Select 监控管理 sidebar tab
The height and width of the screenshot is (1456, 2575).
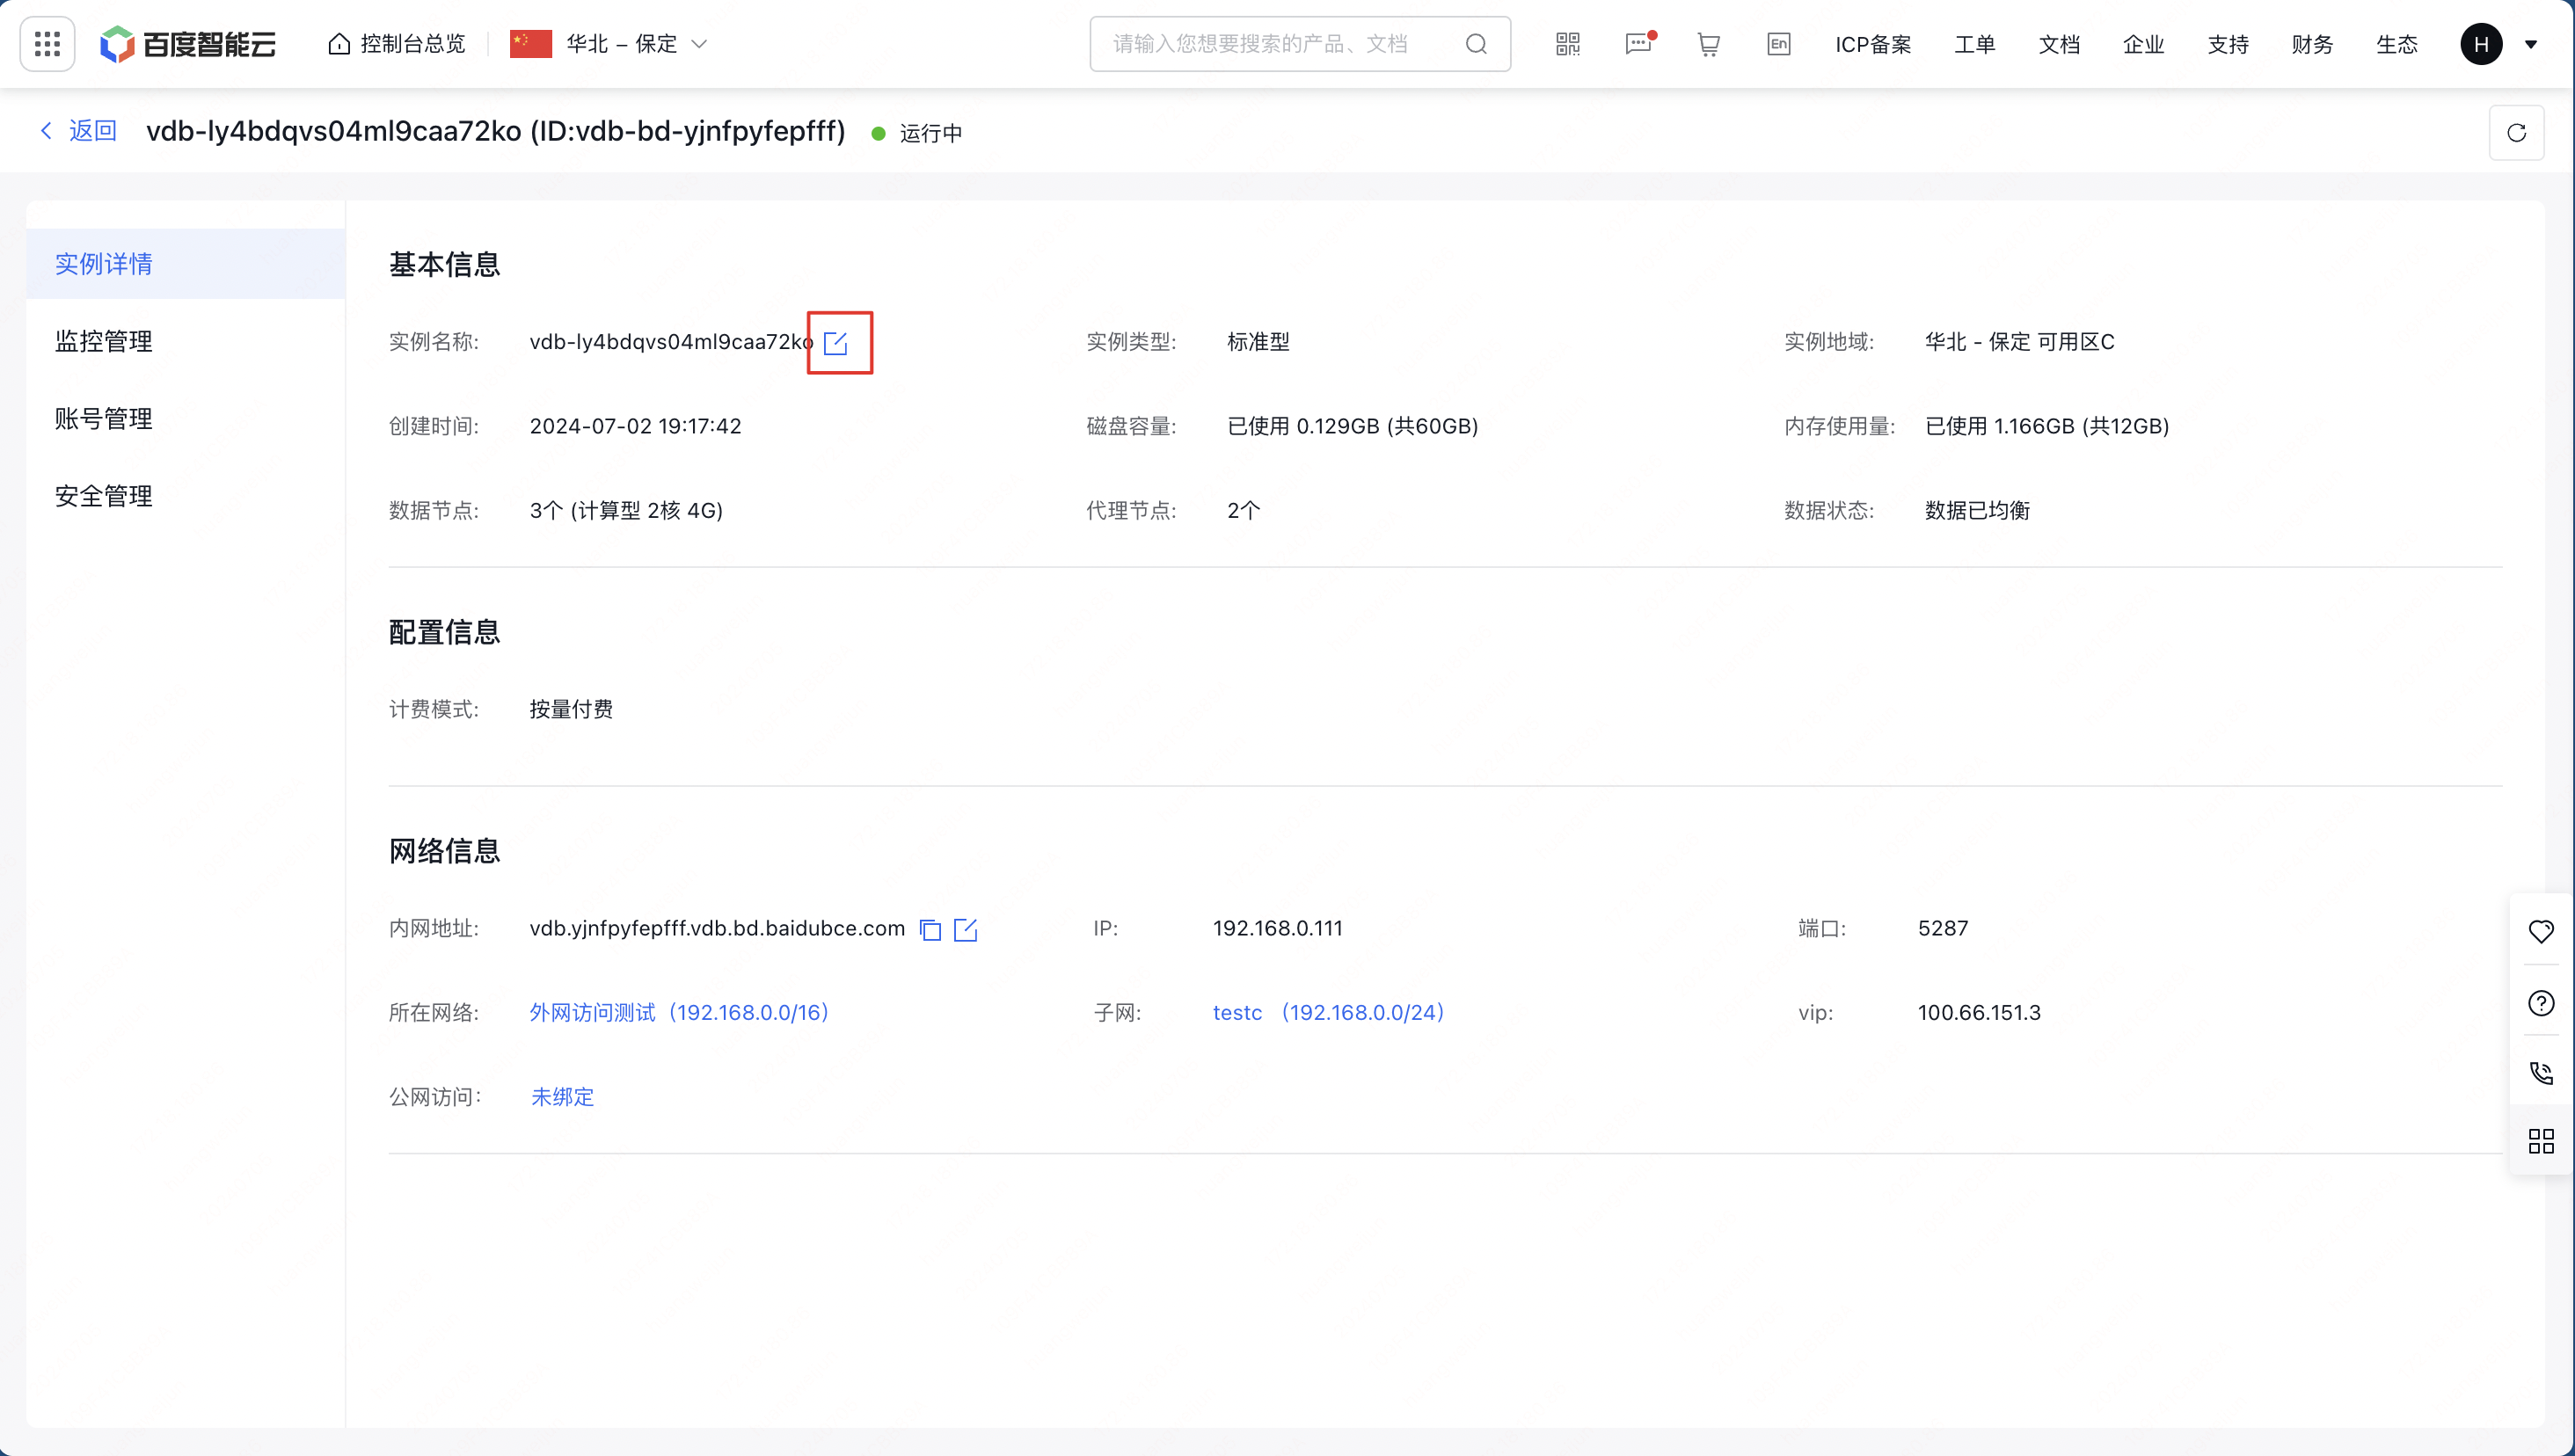(x=185, y=341)
